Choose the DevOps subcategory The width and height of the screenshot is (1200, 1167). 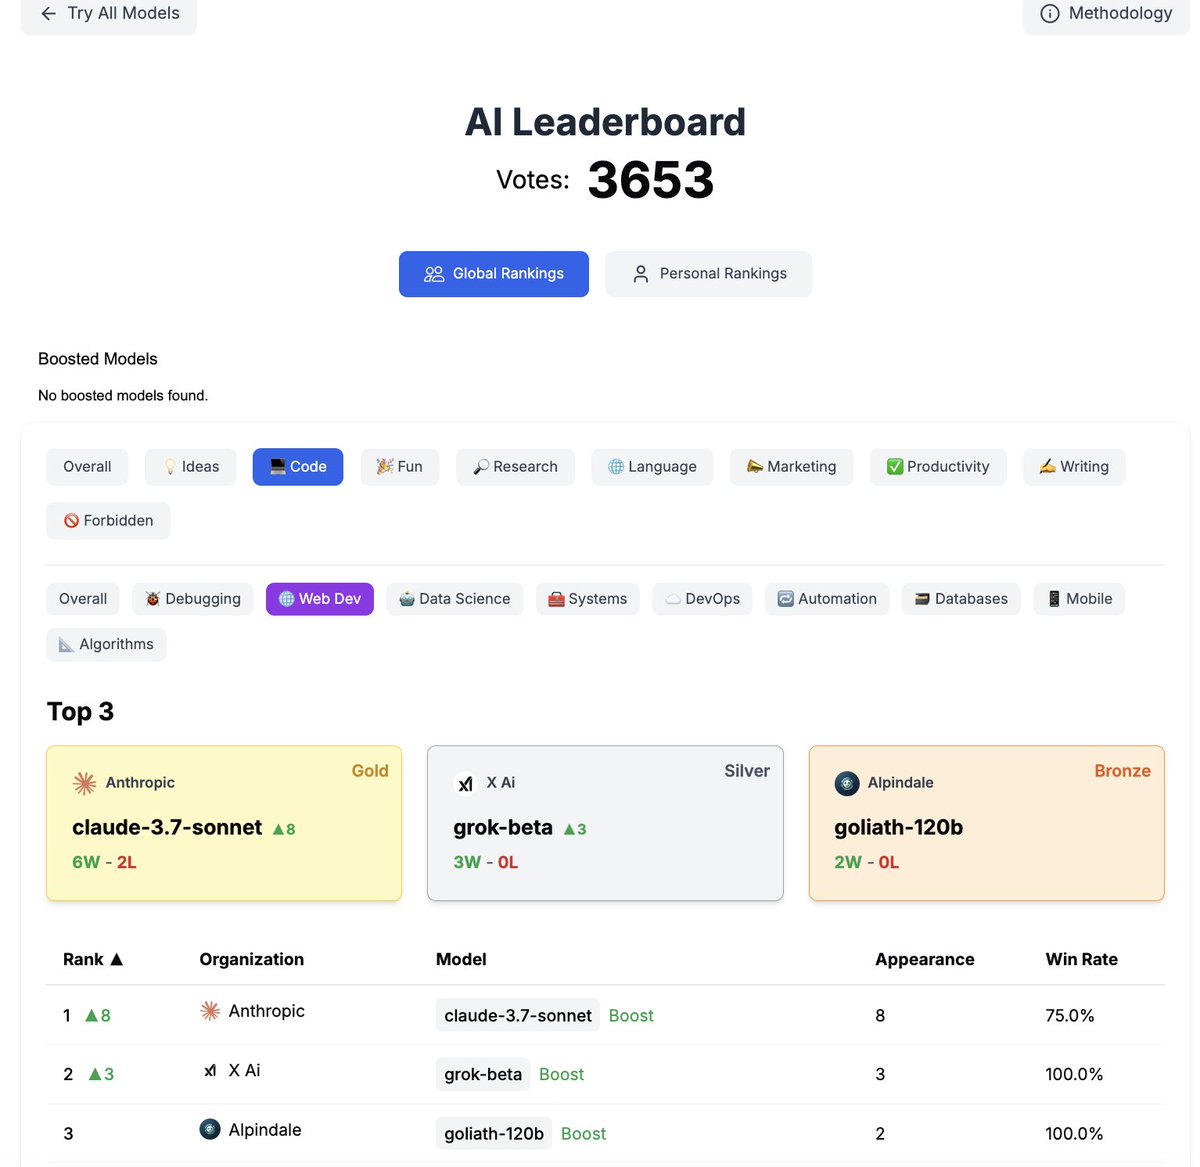[703, 599]
